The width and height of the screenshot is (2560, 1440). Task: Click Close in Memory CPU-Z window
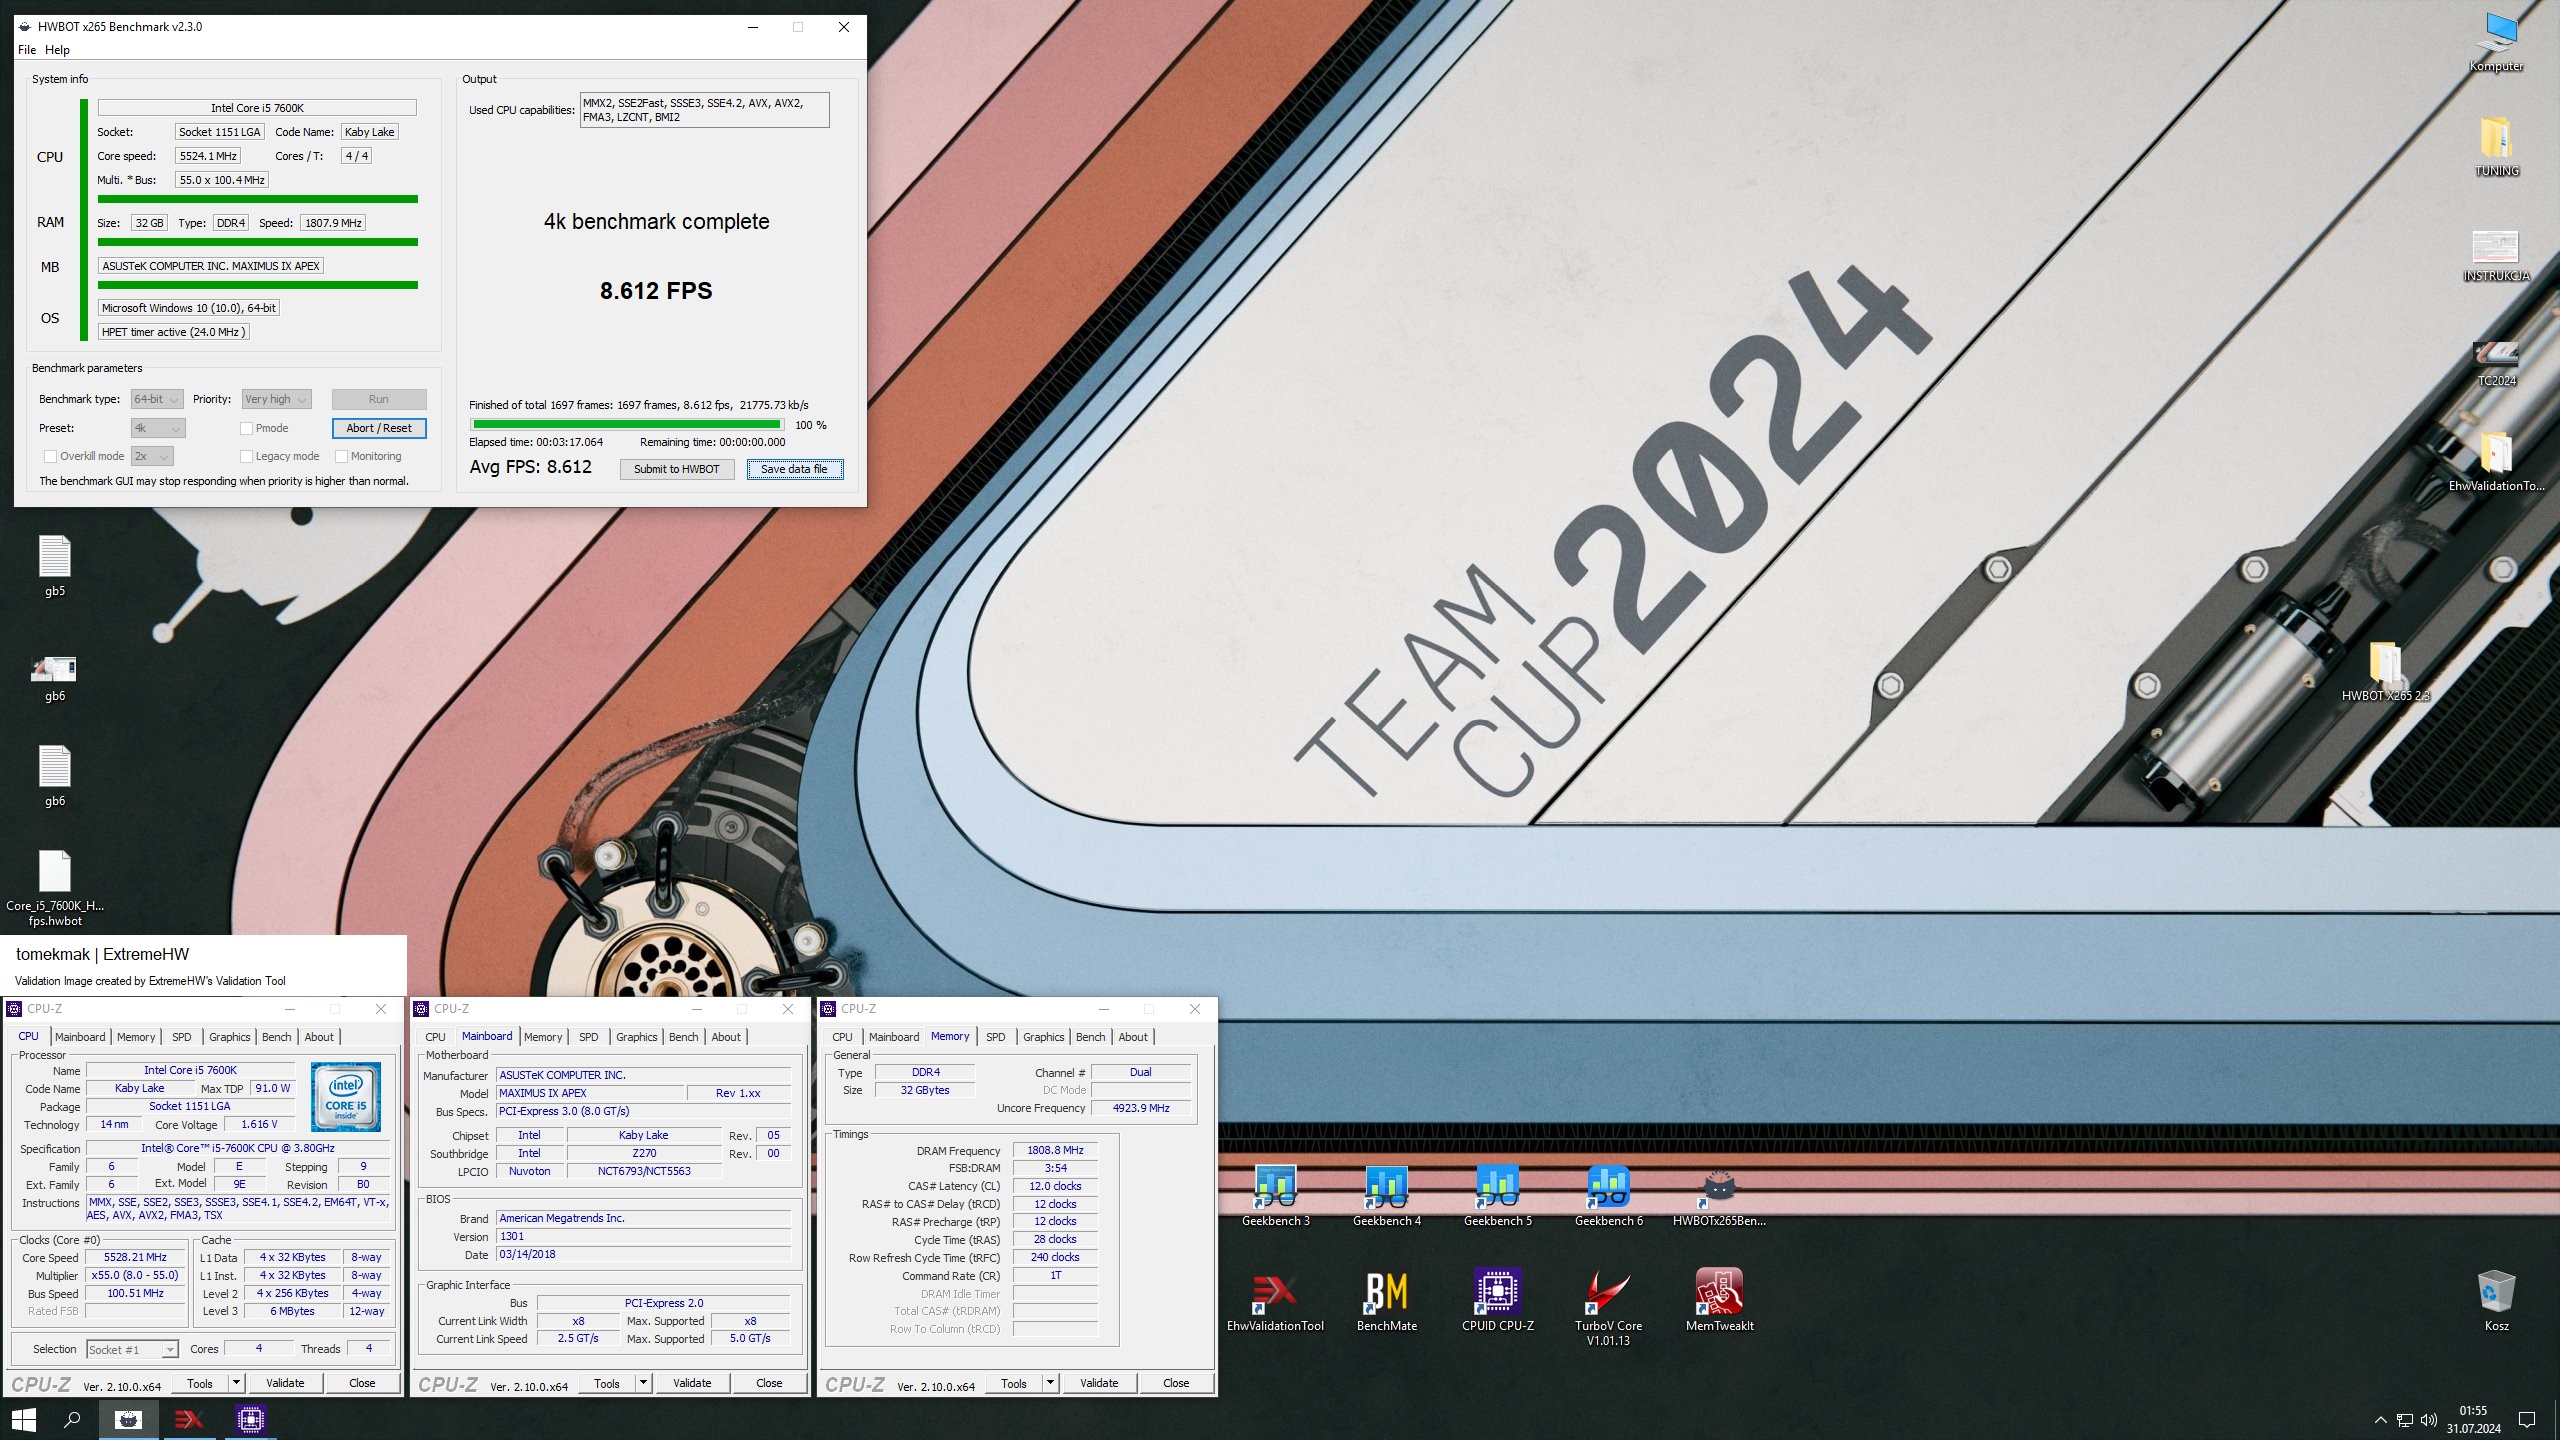[x=1176, y=1383]
